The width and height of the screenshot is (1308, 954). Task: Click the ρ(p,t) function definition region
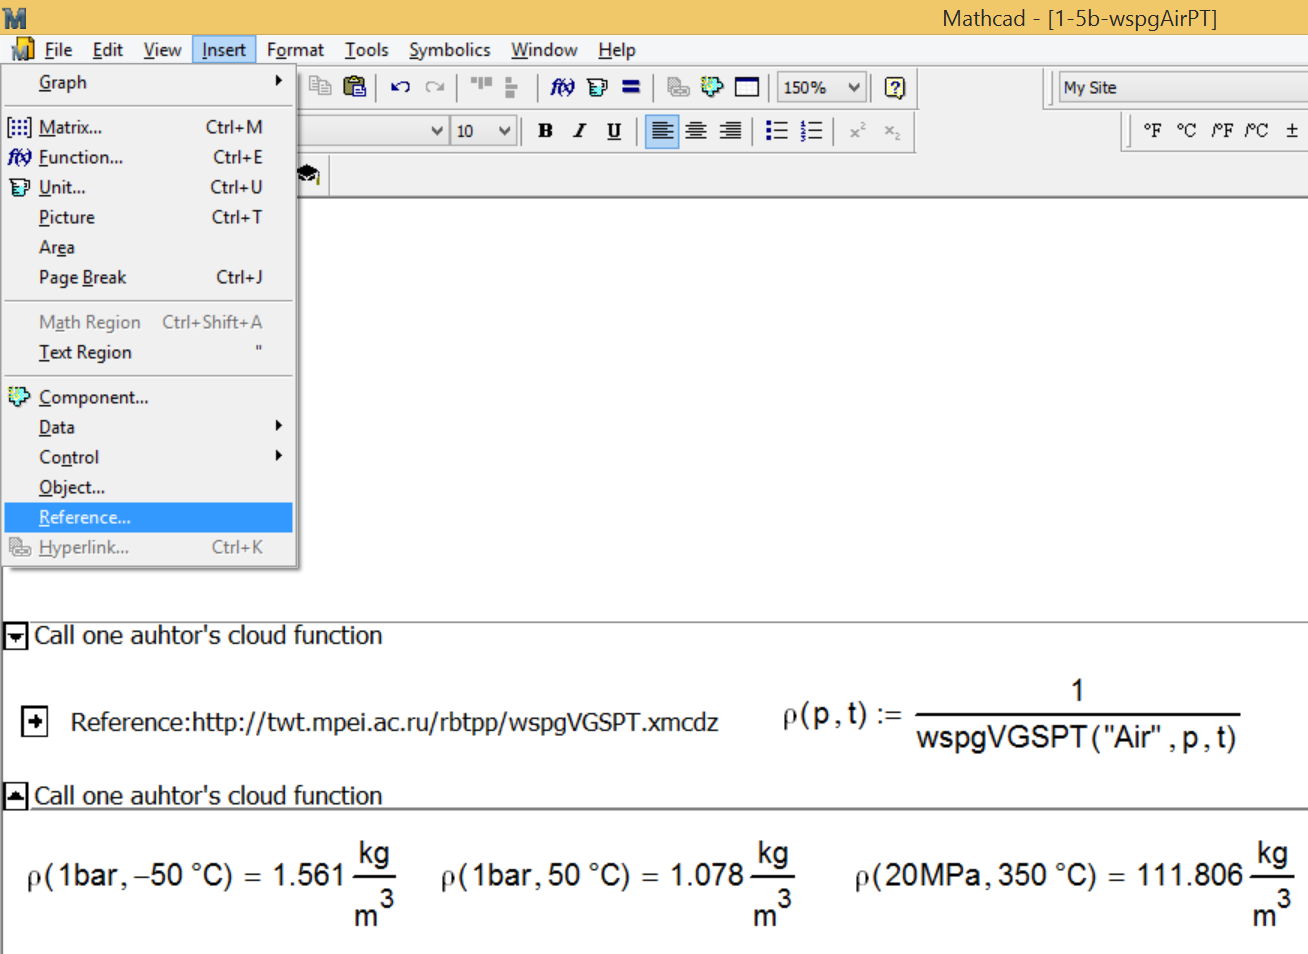(1011, 716)
